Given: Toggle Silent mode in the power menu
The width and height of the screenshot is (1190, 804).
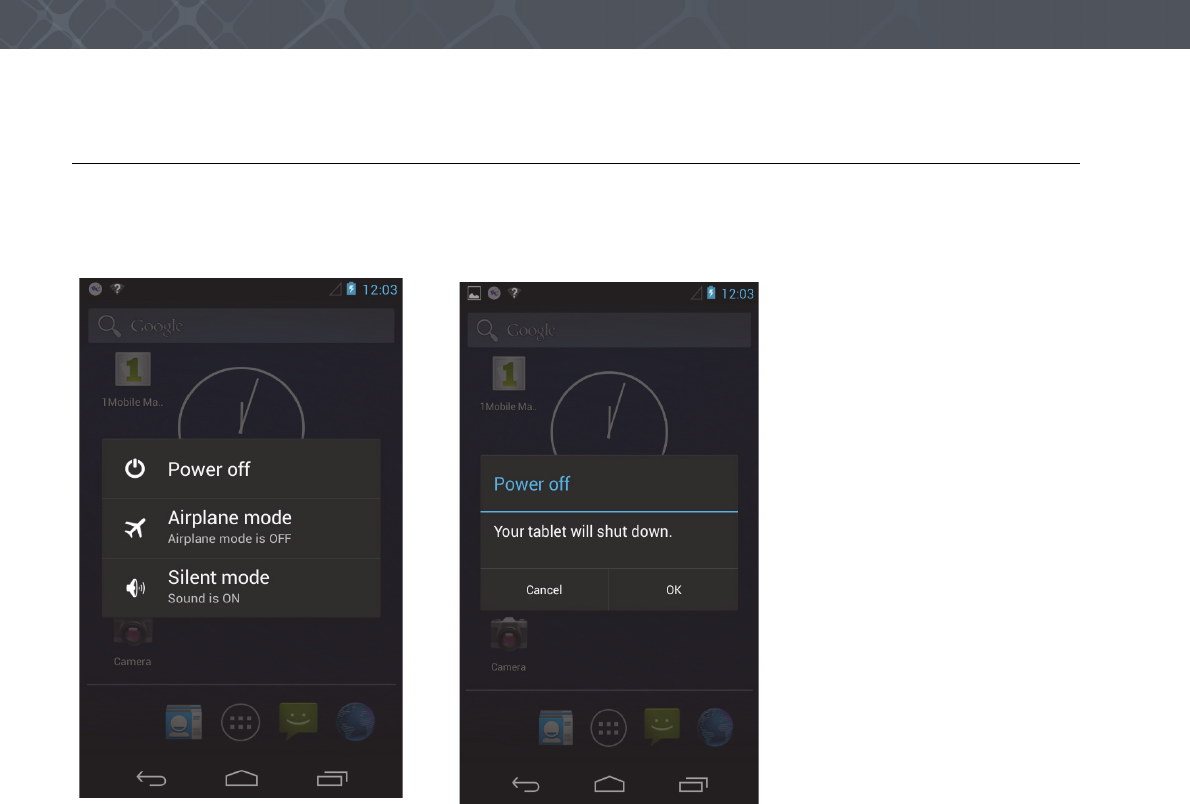Looking at the screenshot, I should tap(241, 588).
